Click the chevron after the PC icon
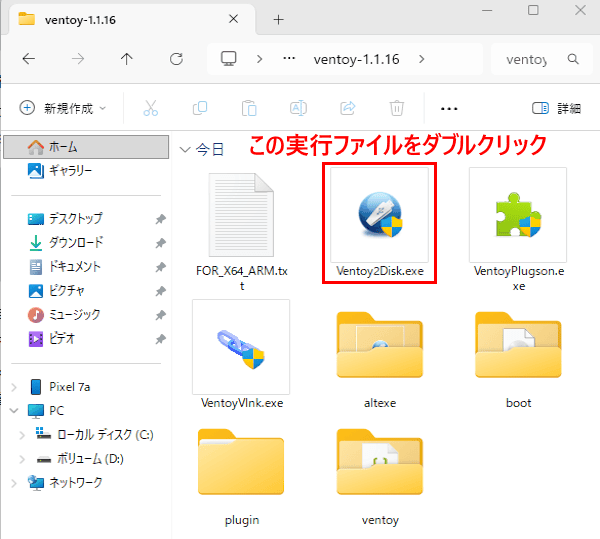 (259, 59)
